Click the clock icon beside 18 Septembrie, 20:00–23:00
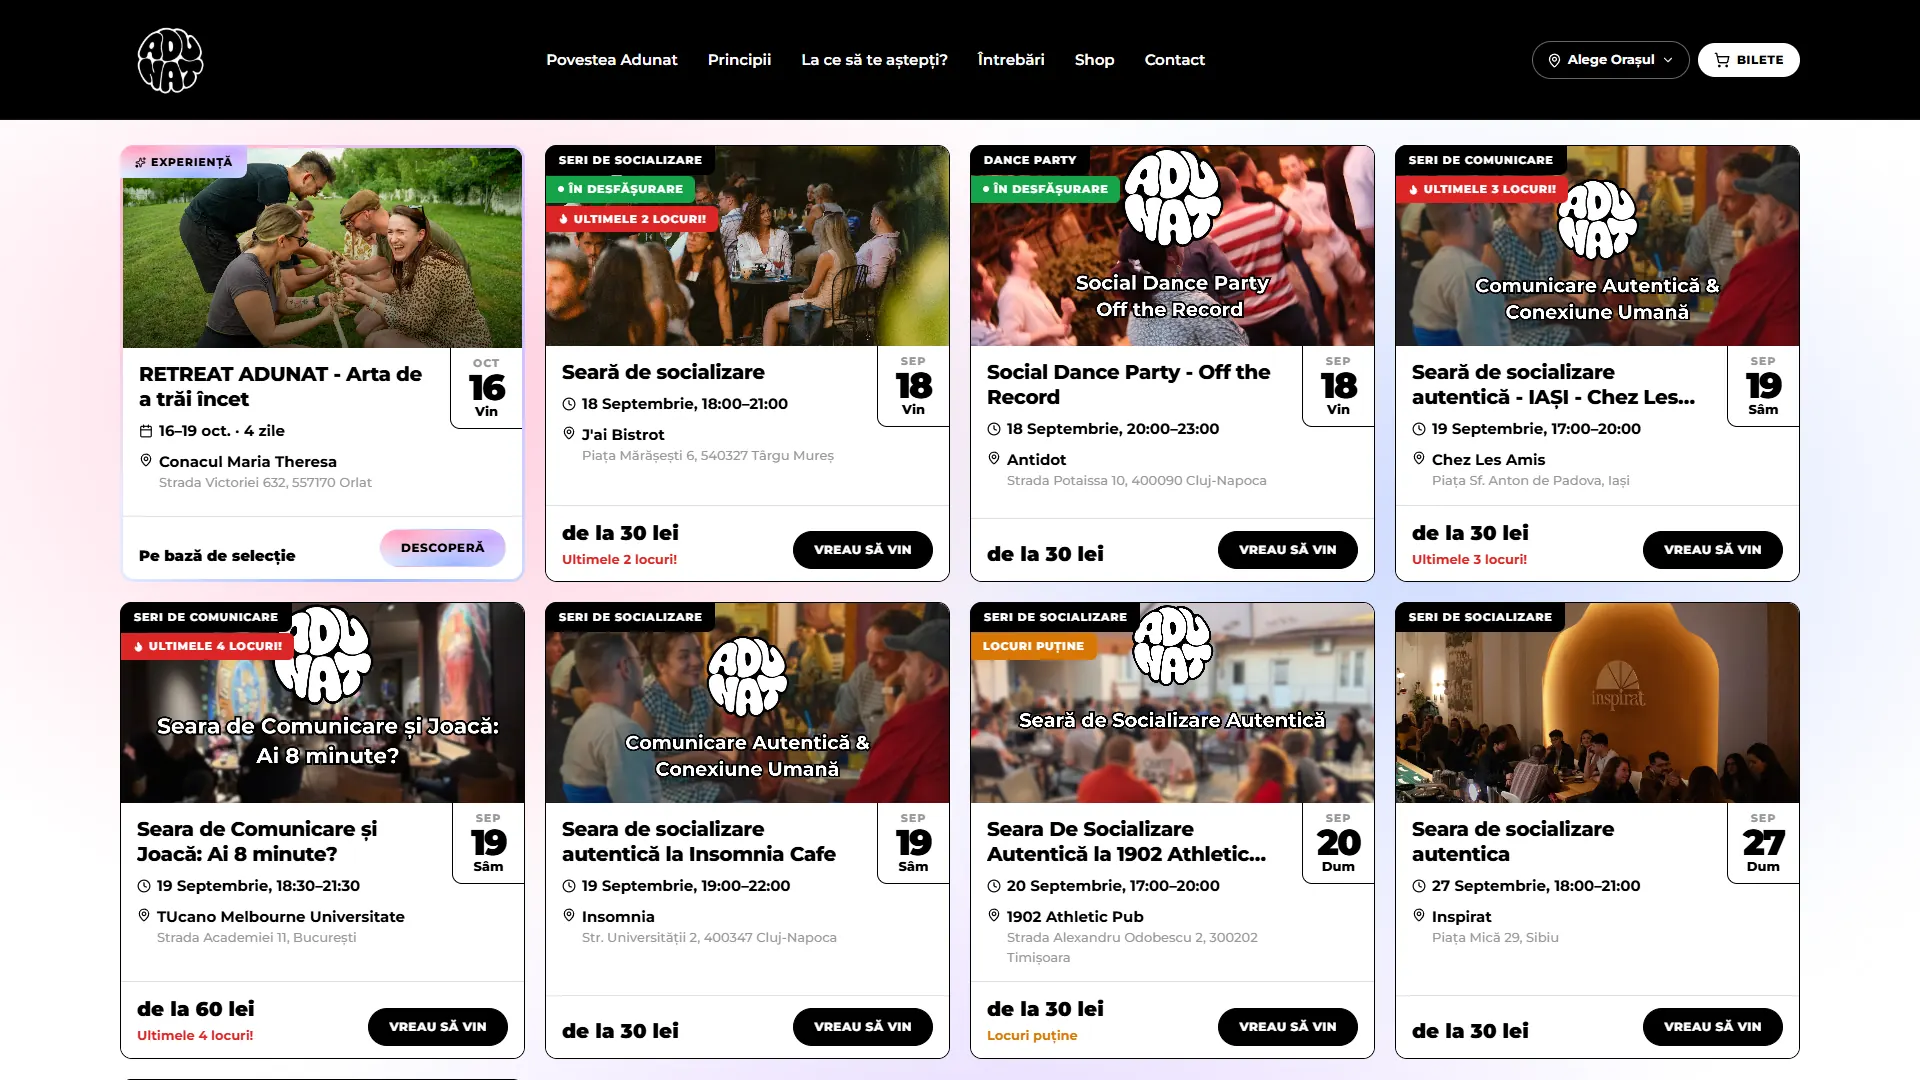Screen dimensions: 1920x1080 (994, 429)
